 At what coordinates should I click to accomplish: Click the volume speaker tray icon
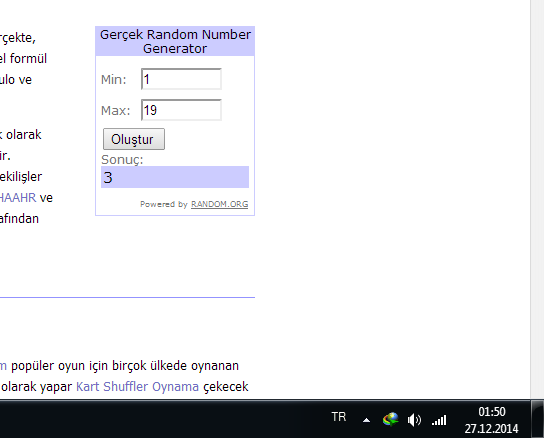(414, 420)
